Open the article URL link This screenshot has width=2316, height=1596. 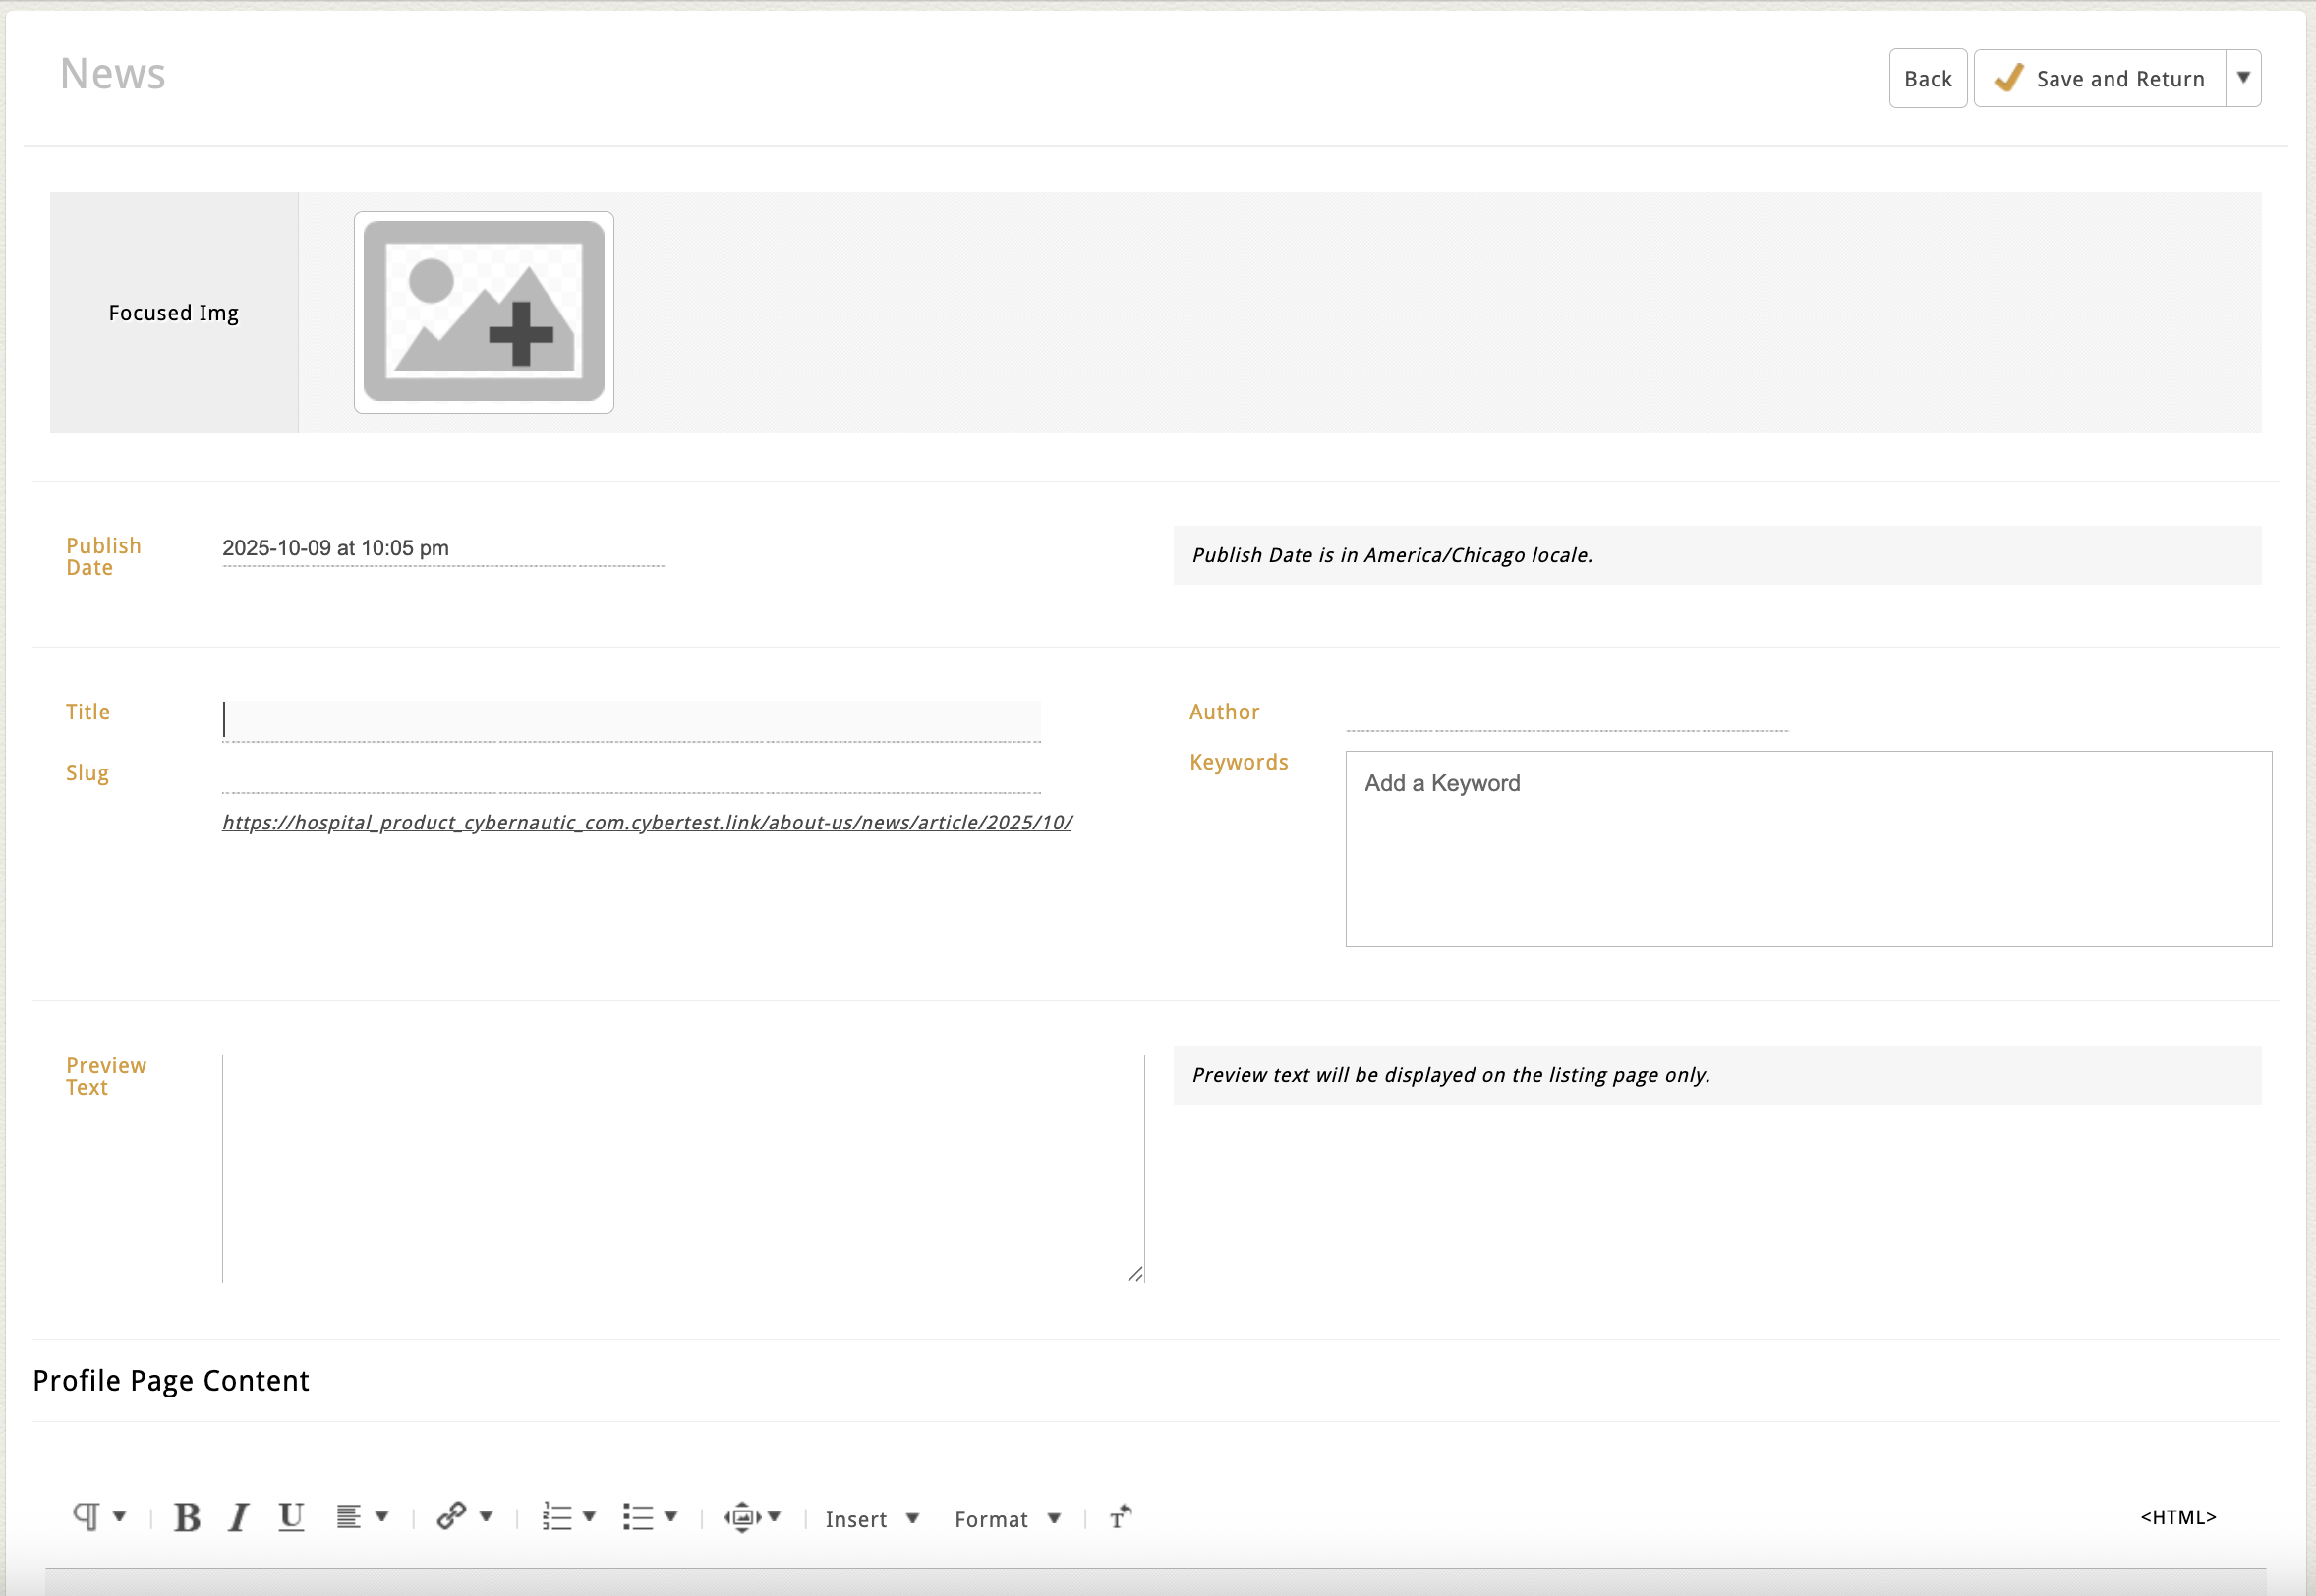(x=647, y=822)
